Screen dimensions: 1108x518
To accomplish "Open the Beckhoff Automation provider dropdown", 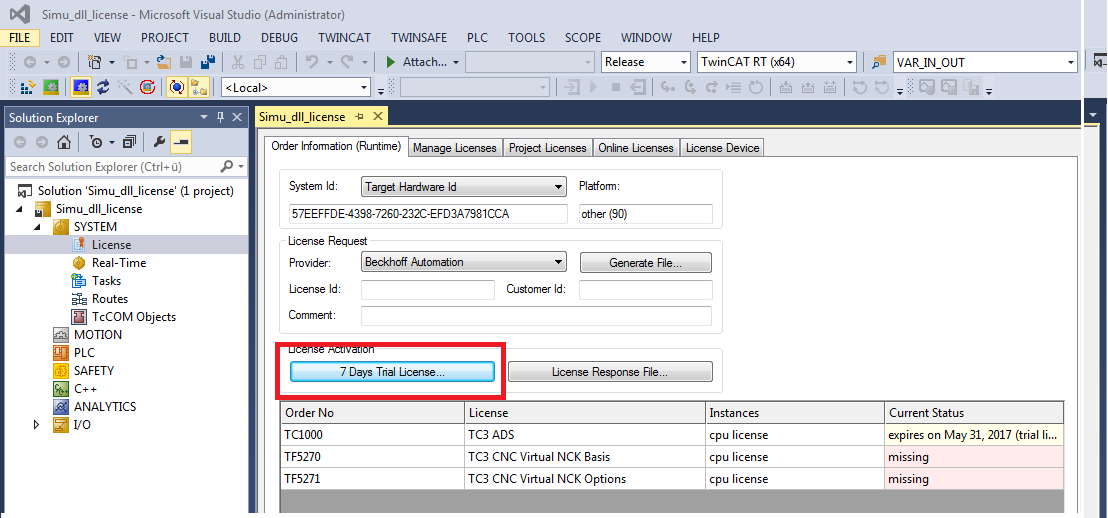I will coord(560,262).
